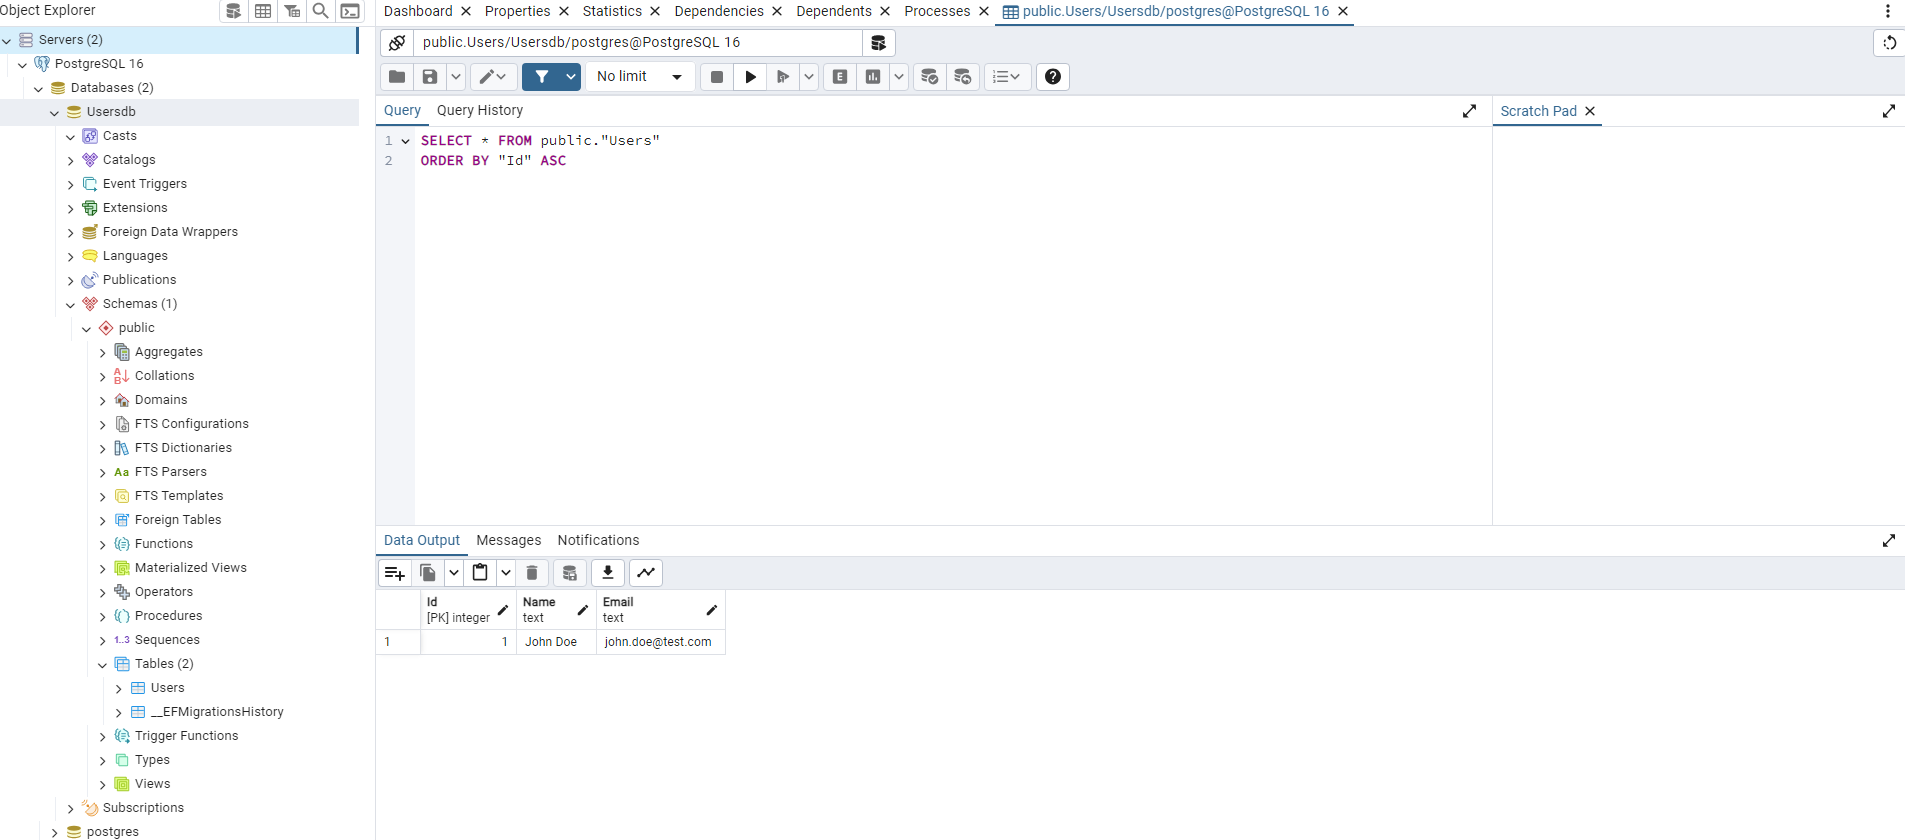The image size is (1905, 840).
Task: Switch to the Statistics tab
Action: (612, 11)
